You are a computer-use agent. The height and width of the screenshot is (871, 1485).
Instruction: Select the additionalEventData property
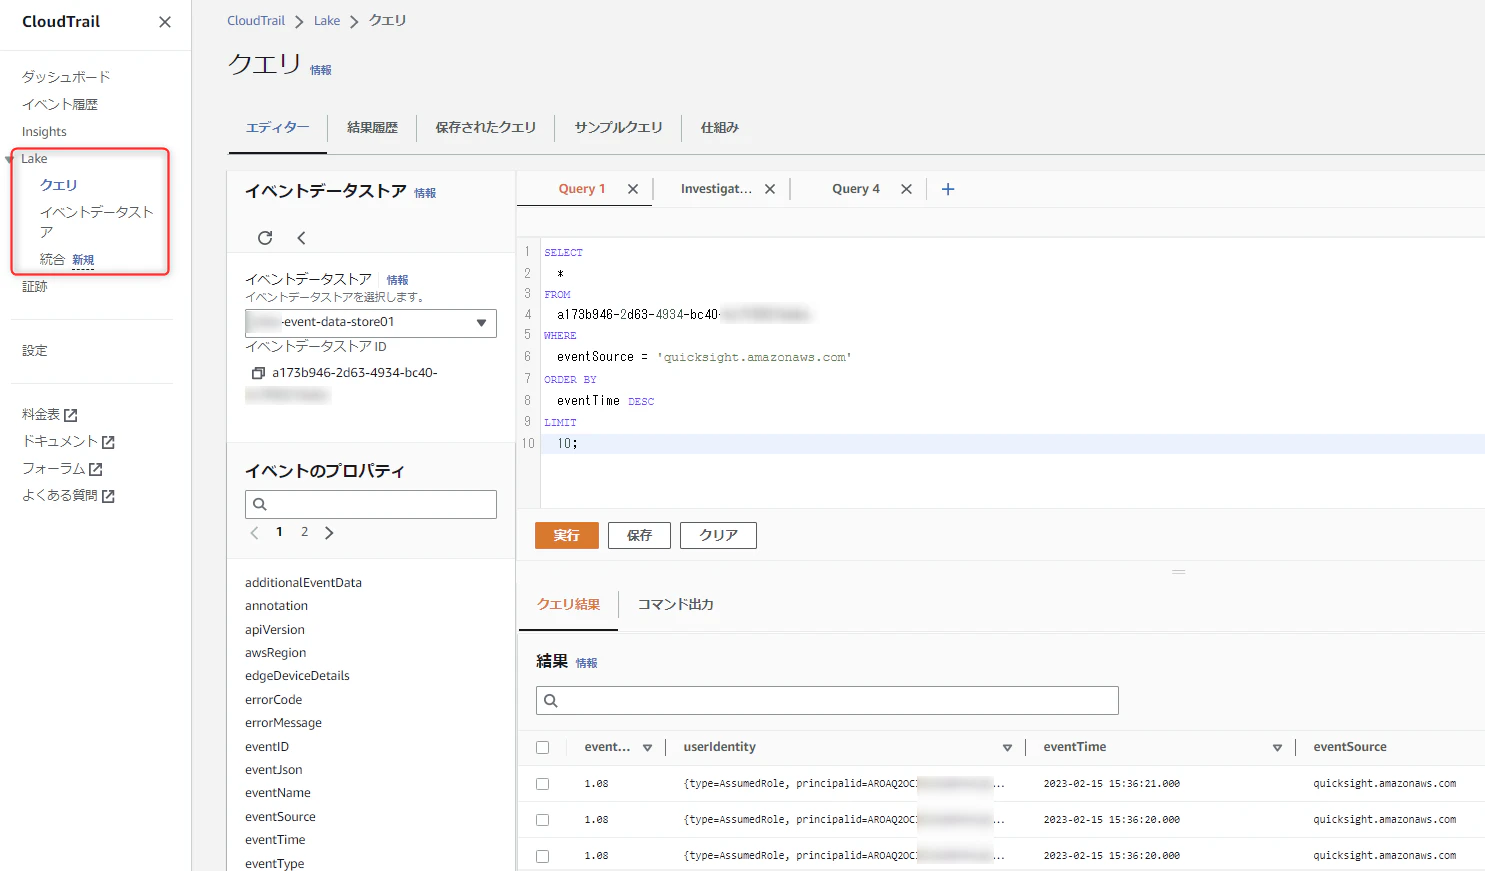(303, 583)
